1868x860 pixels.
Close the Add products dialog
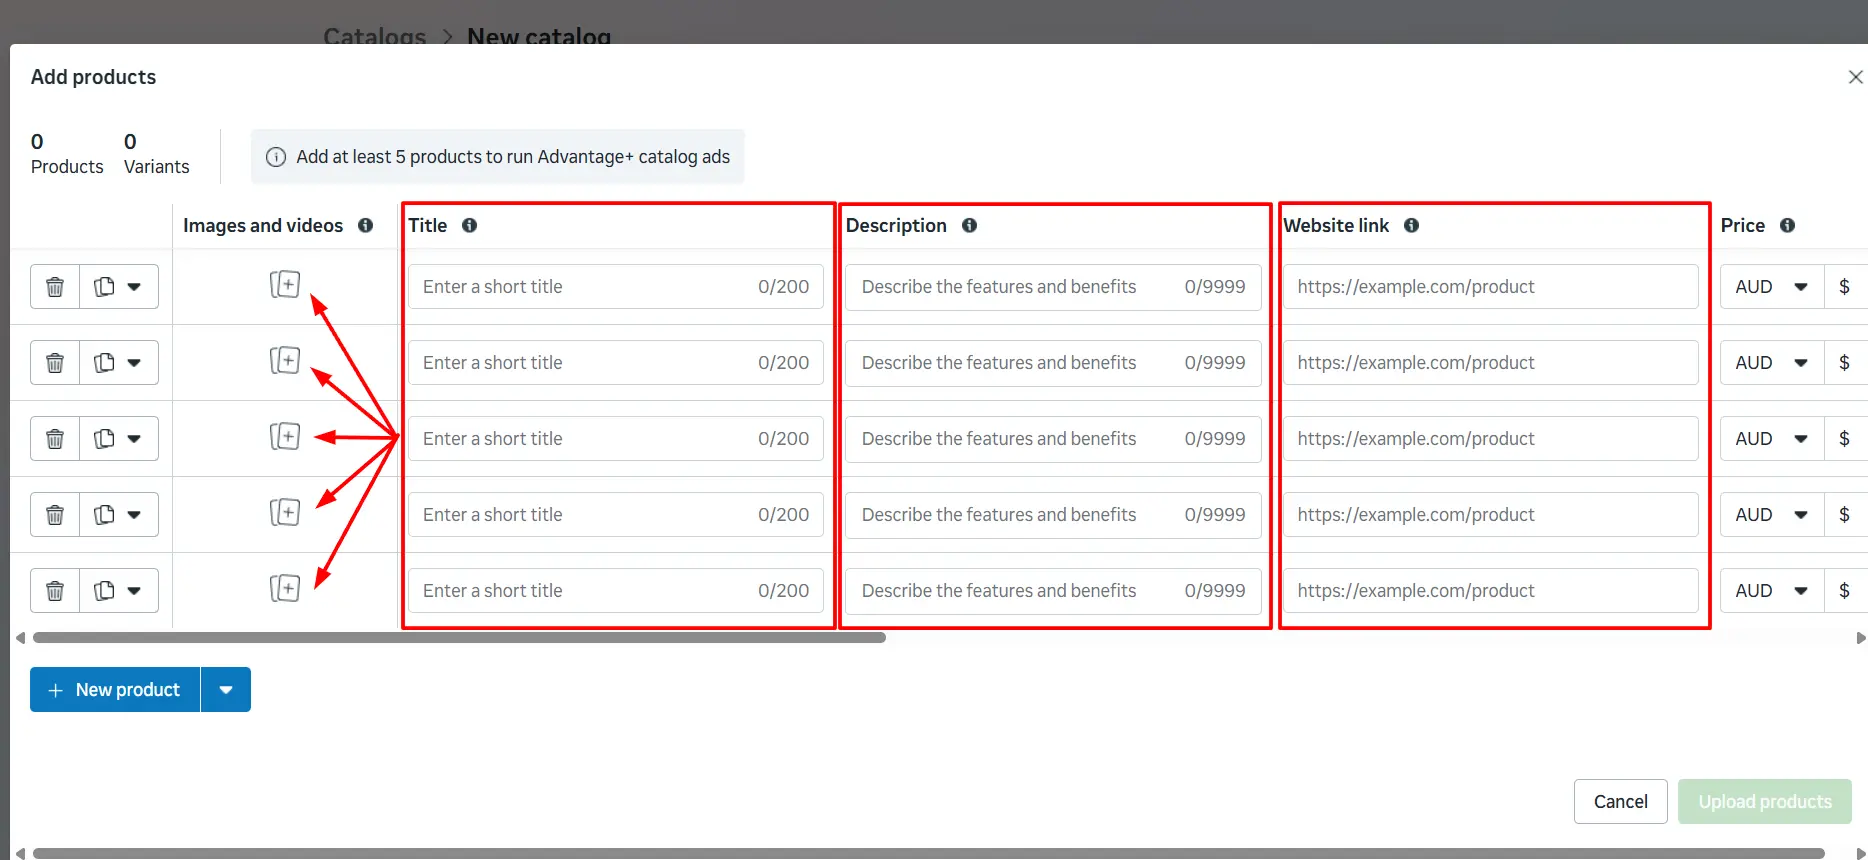[1855, 77]
